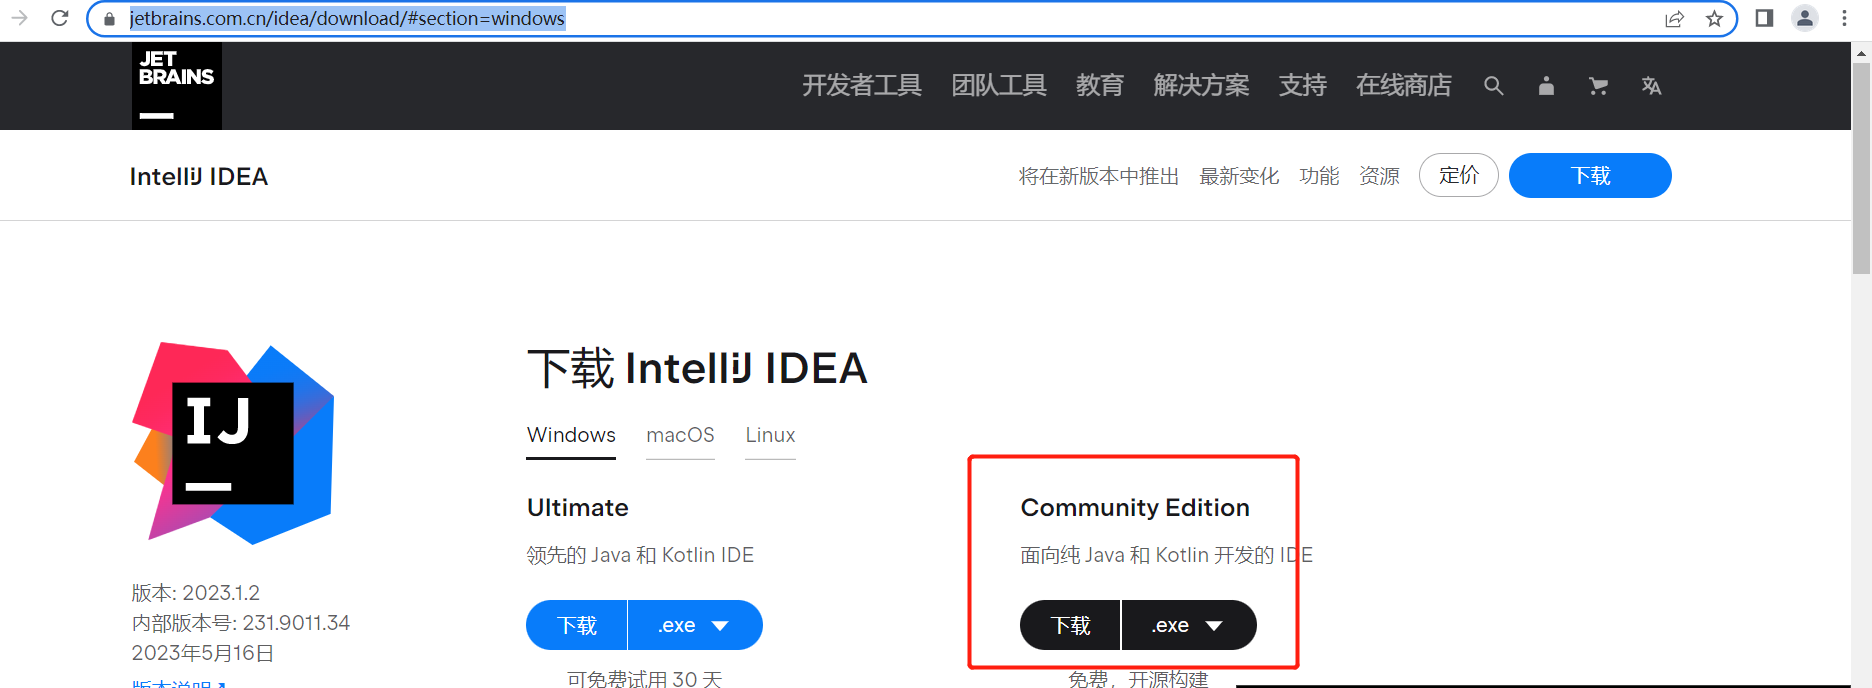Image resolution: width=1872 pixels, height=688 pixels.
Task: Open 解决方案 menu
Action: point(1201,86)
